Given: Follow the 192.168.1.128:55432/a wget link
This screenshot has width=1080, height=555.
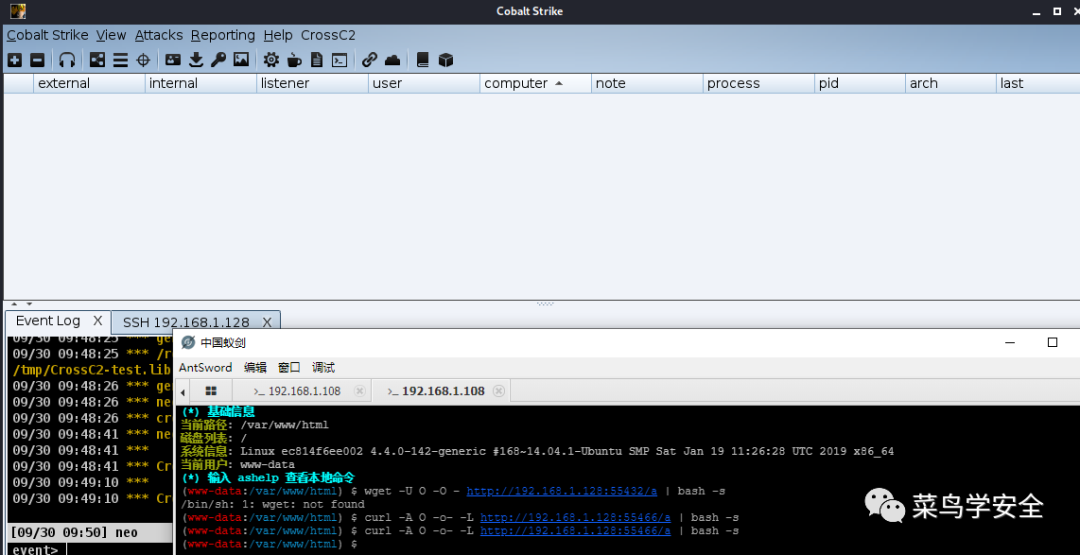Looking at the screenshot, I should [x=562, y=491].
